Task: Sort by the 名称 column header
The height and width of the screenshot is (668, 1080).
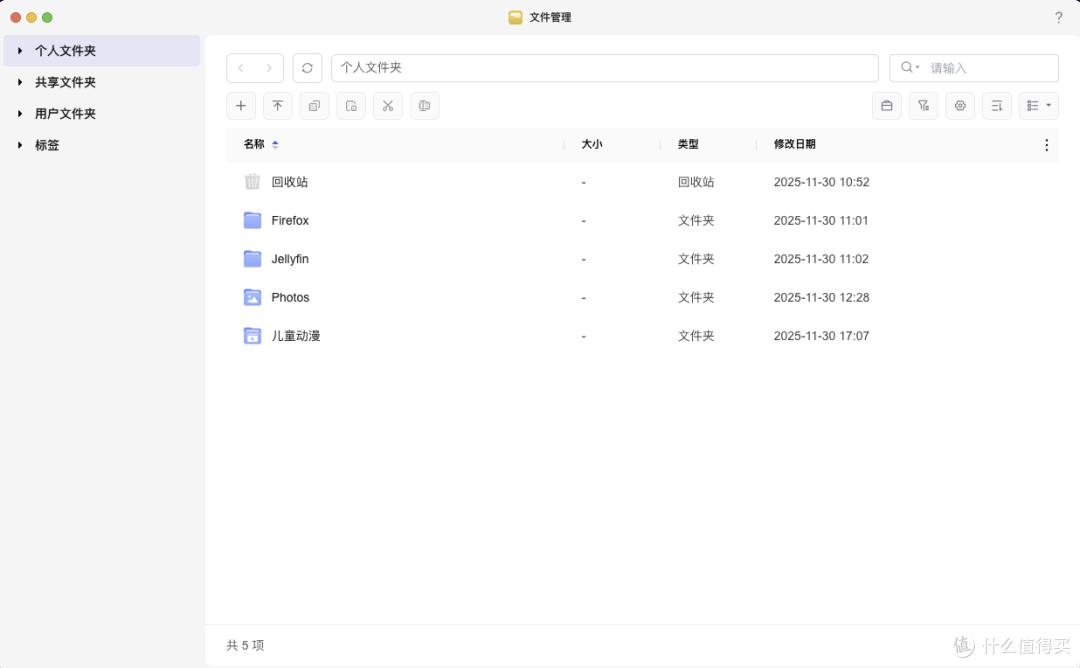Action: click(x=253, y=144)
